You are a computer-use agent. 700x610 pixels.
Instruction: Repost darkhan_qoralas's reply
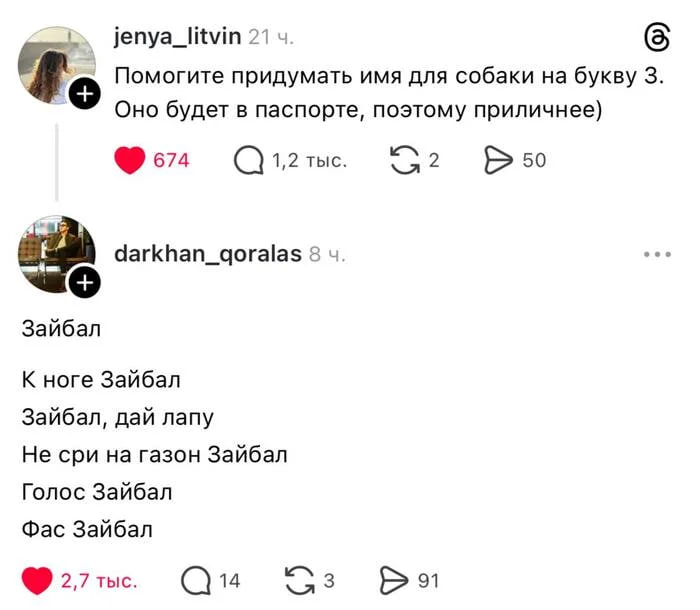(299, 581)
